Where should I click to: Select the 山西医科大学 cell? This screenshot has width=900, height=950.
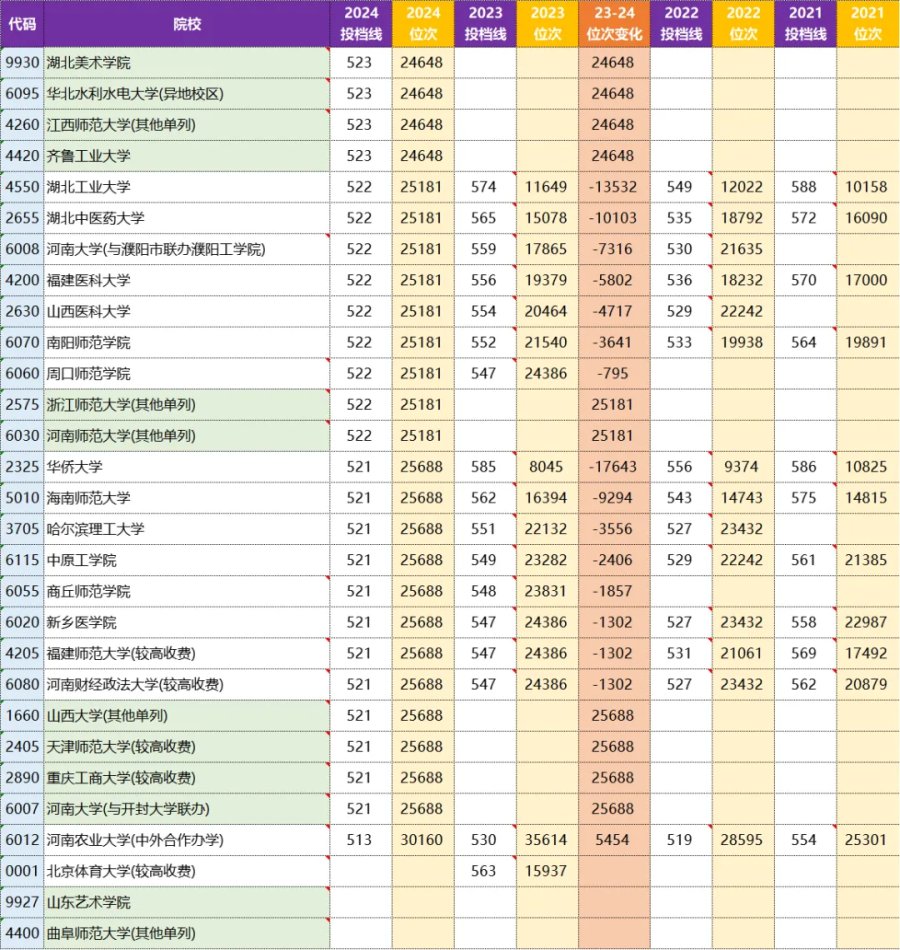187,311
